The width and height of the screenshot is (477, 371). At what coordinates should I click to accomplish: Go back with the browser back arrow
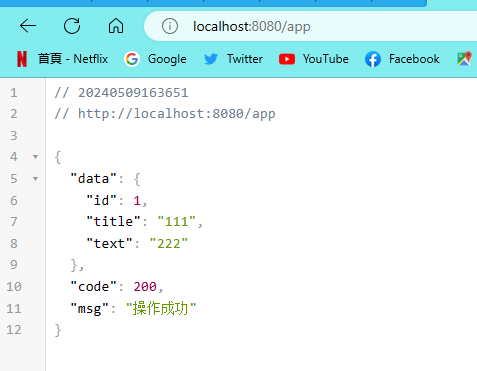click(28, 26)
